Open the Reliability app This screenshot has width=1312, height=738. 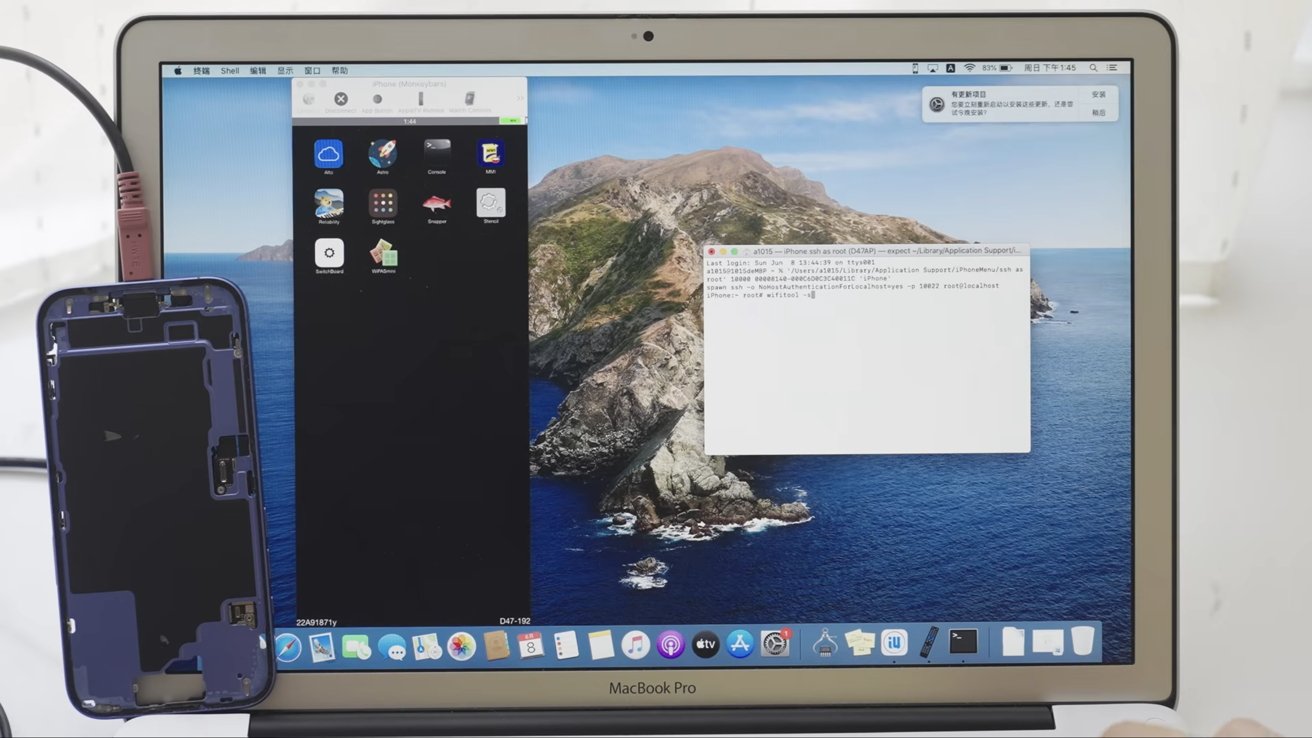[329, 203]
